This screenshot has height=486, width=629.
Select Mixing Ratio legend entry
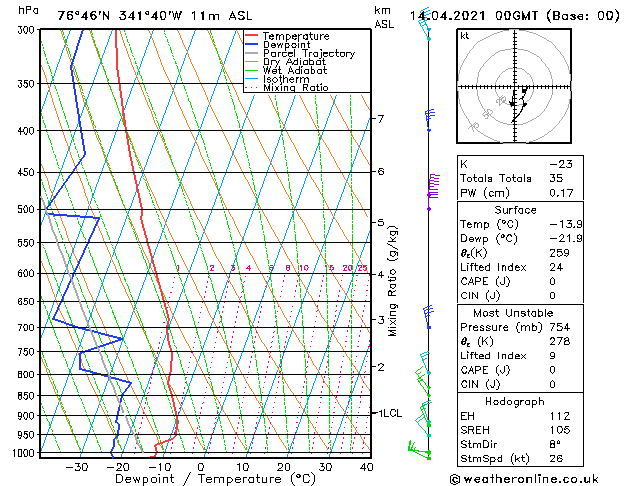(295, 88)
